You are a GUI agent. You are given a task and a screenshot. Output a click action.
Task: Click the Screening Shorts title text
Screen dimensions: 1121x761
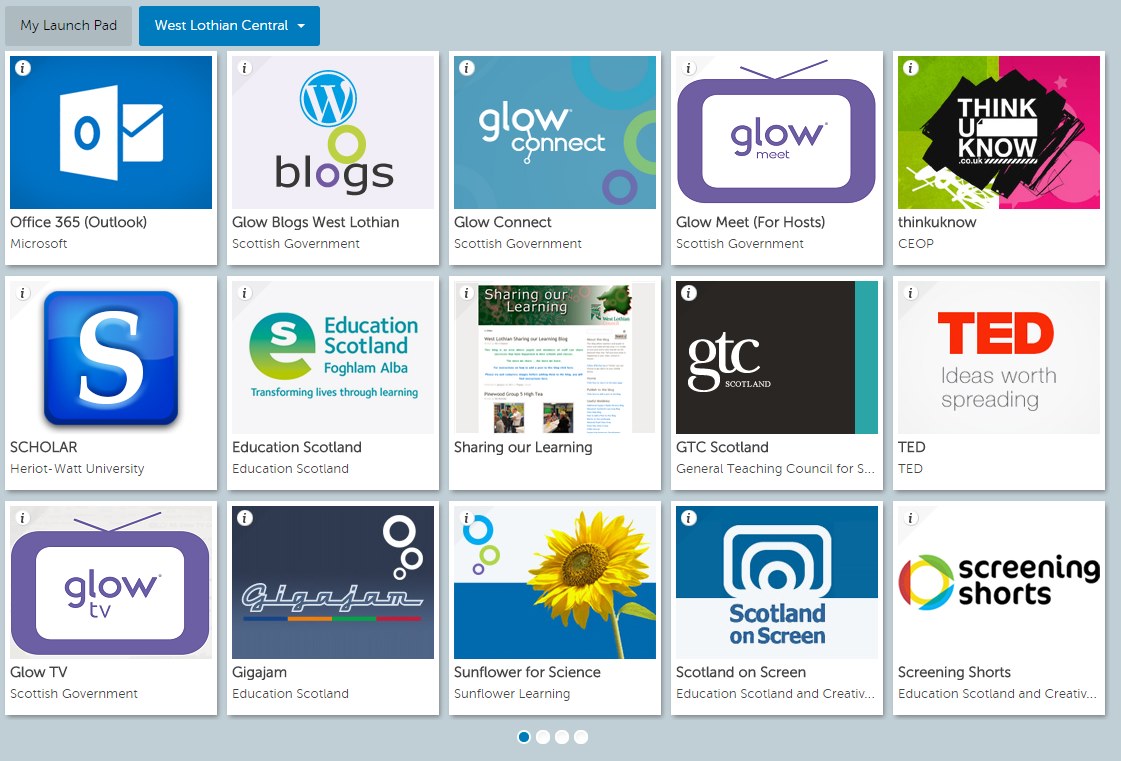coord(954,672)
